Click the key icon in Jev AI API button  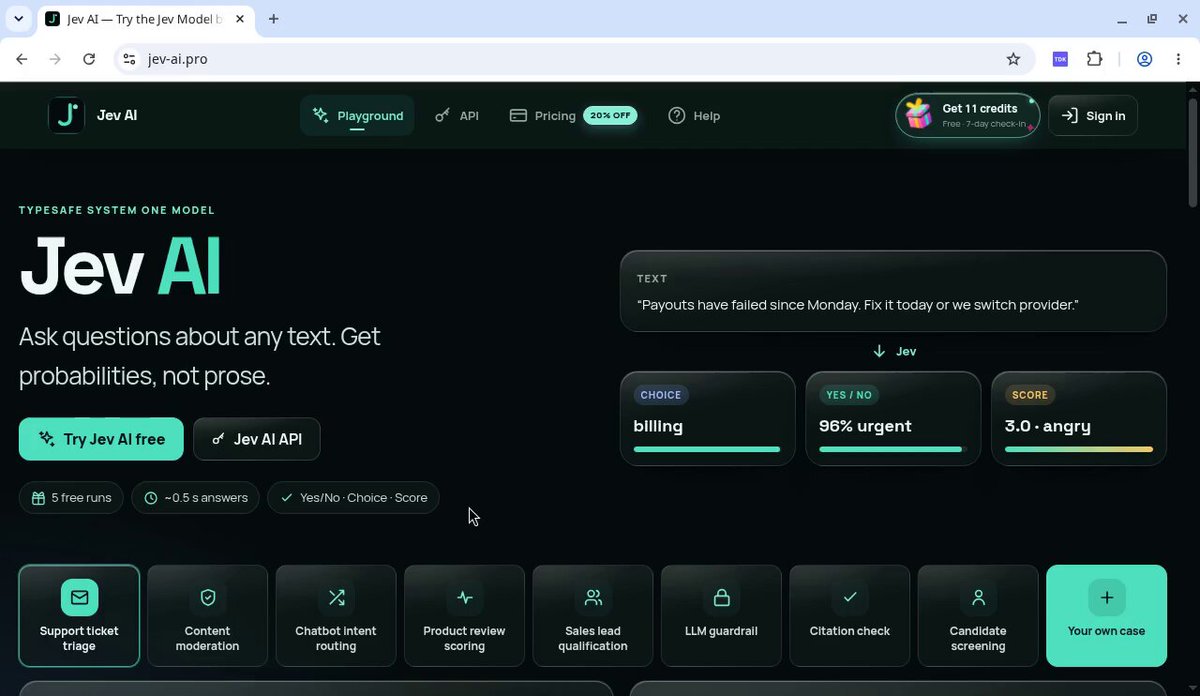click(218, 439)
